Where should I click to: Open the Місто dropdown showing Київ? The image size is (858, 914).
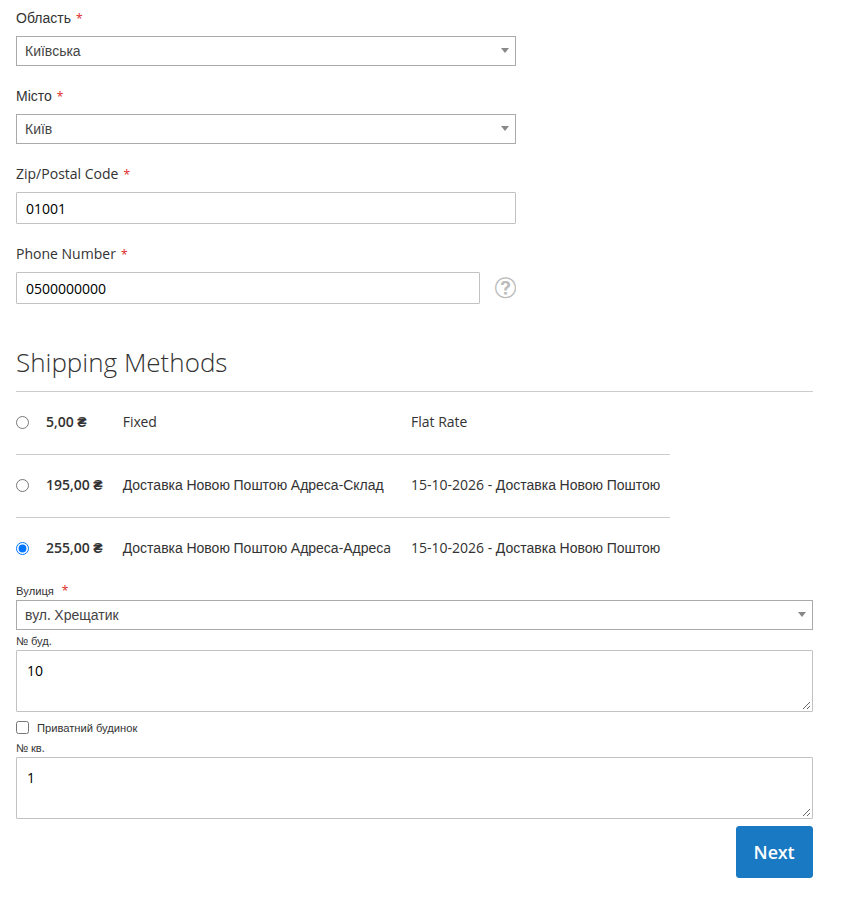pyautogui.click(x=266, y=129)
